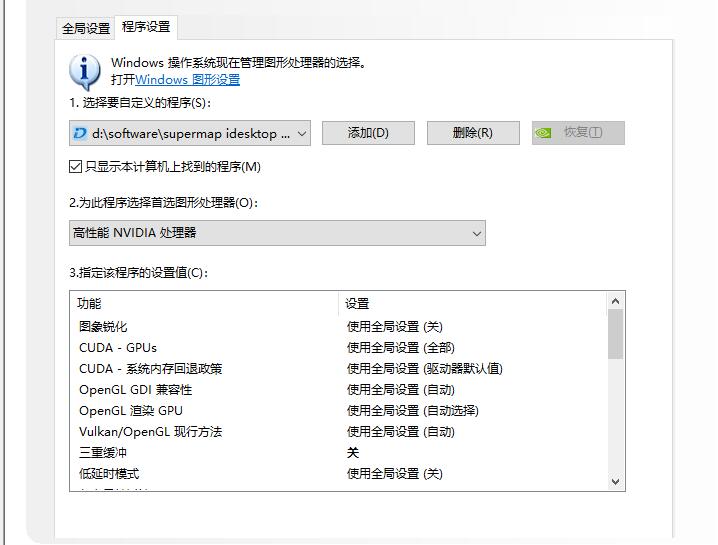This screenshot has width=718, height=545.
Task: Select the 程序设置 tab
Action: [x=146, y=27]
